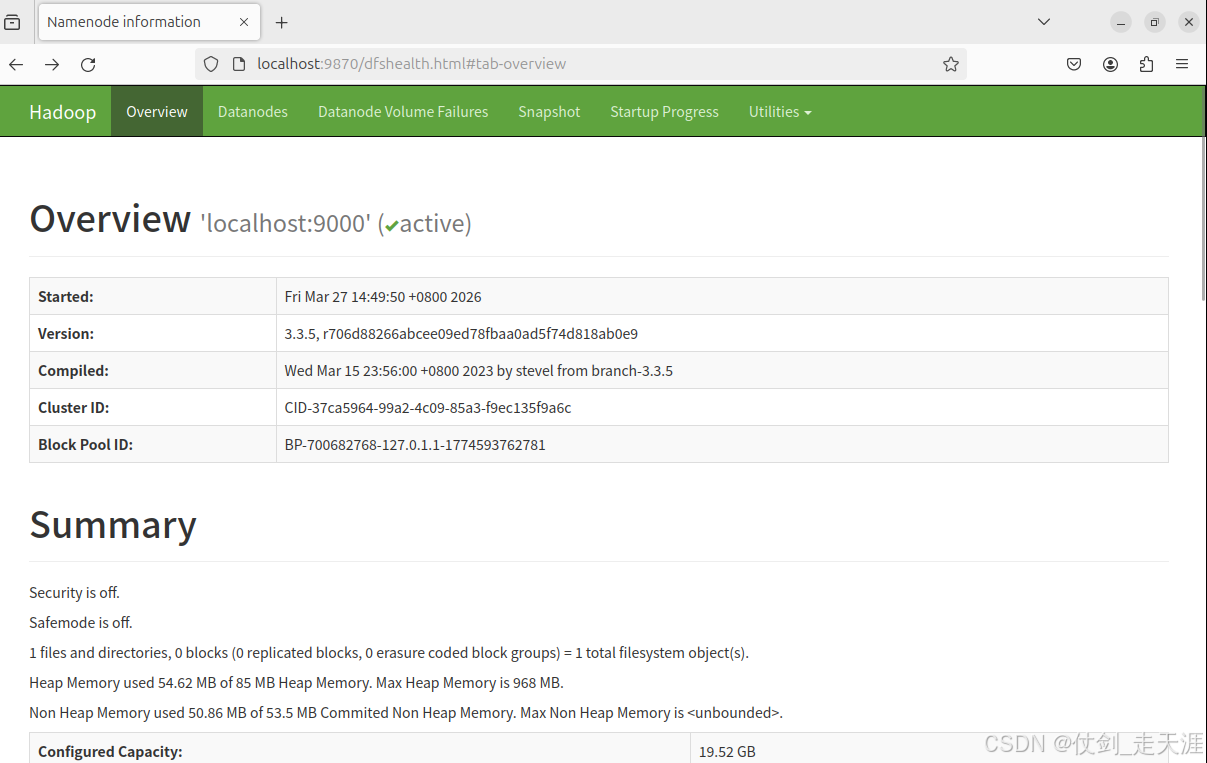
Task: Switch to the Datanodes tab
Action: pyautogui.click(x=253, y=112)
